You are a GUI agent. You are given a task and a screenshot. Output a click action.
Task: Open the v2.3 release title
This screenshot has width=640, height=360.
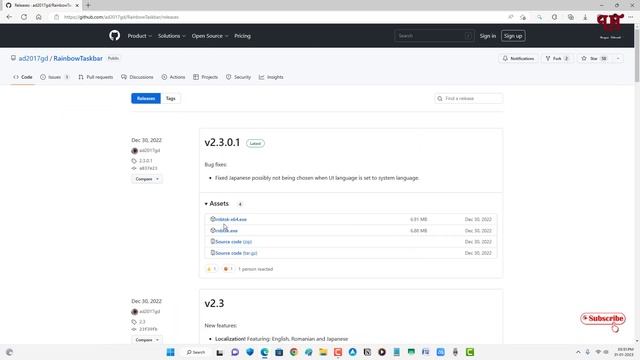coord(214,303)
